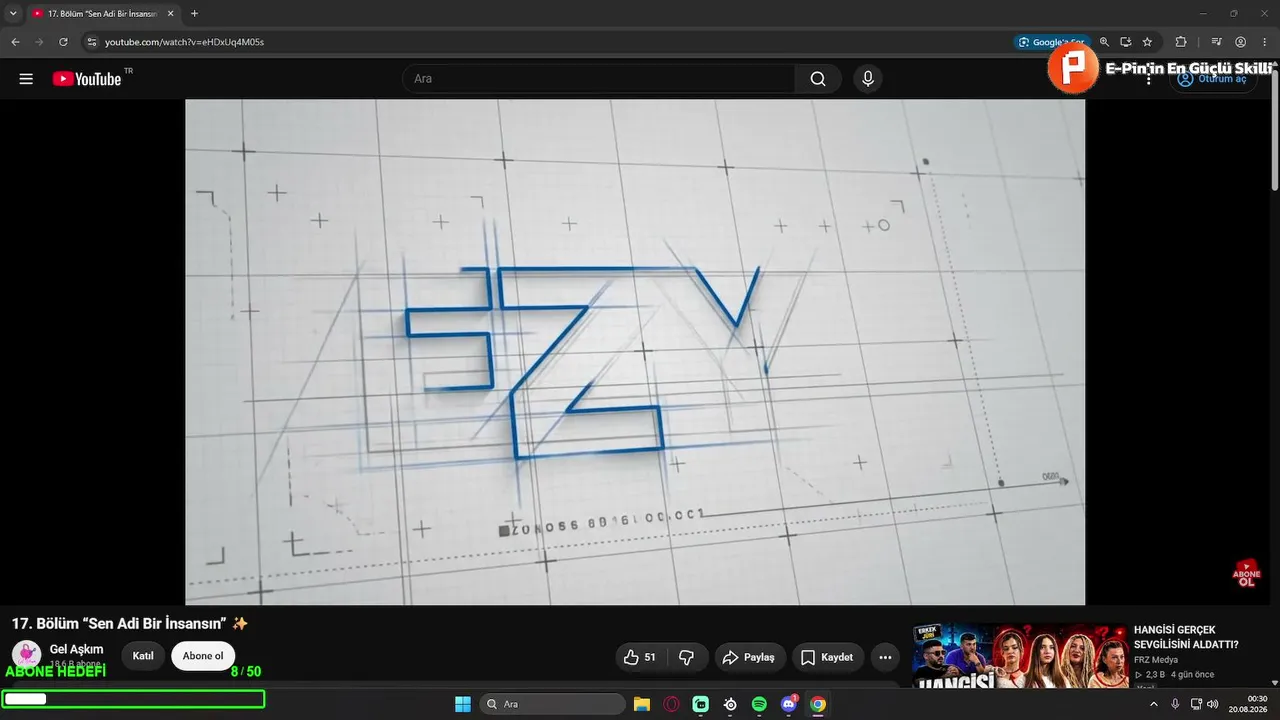The height and width of the screenshot is (720, 1280).
Task: Click the taskbar search box Ara
Action: (x=553, y=704)
